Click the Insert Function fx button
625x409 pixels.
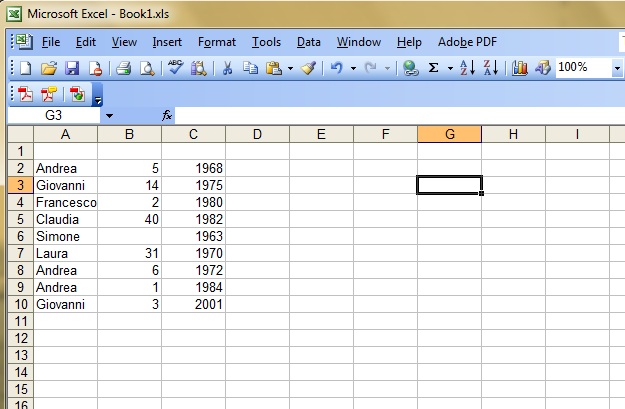pyautogui.click(x=167, y=116)
